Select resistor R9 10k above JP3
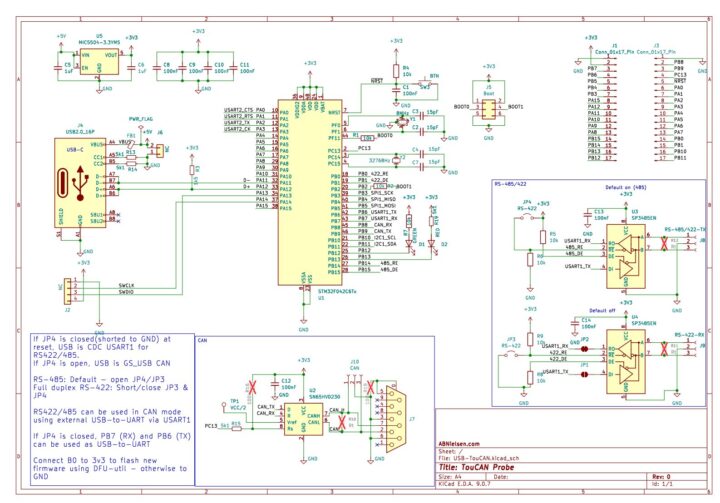This screenshot has width=720, height=503. coord(530,339)
